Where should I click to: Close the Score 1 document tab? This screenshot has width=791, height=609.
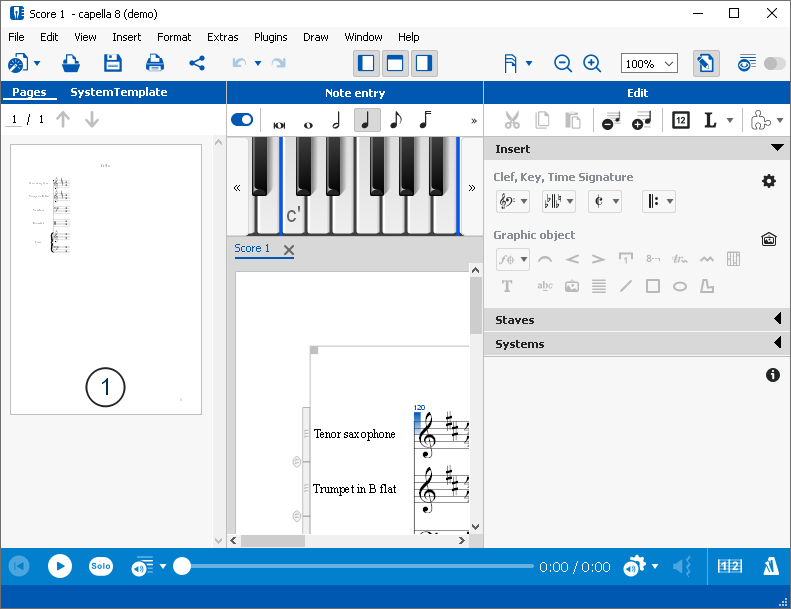pos(289,250)
